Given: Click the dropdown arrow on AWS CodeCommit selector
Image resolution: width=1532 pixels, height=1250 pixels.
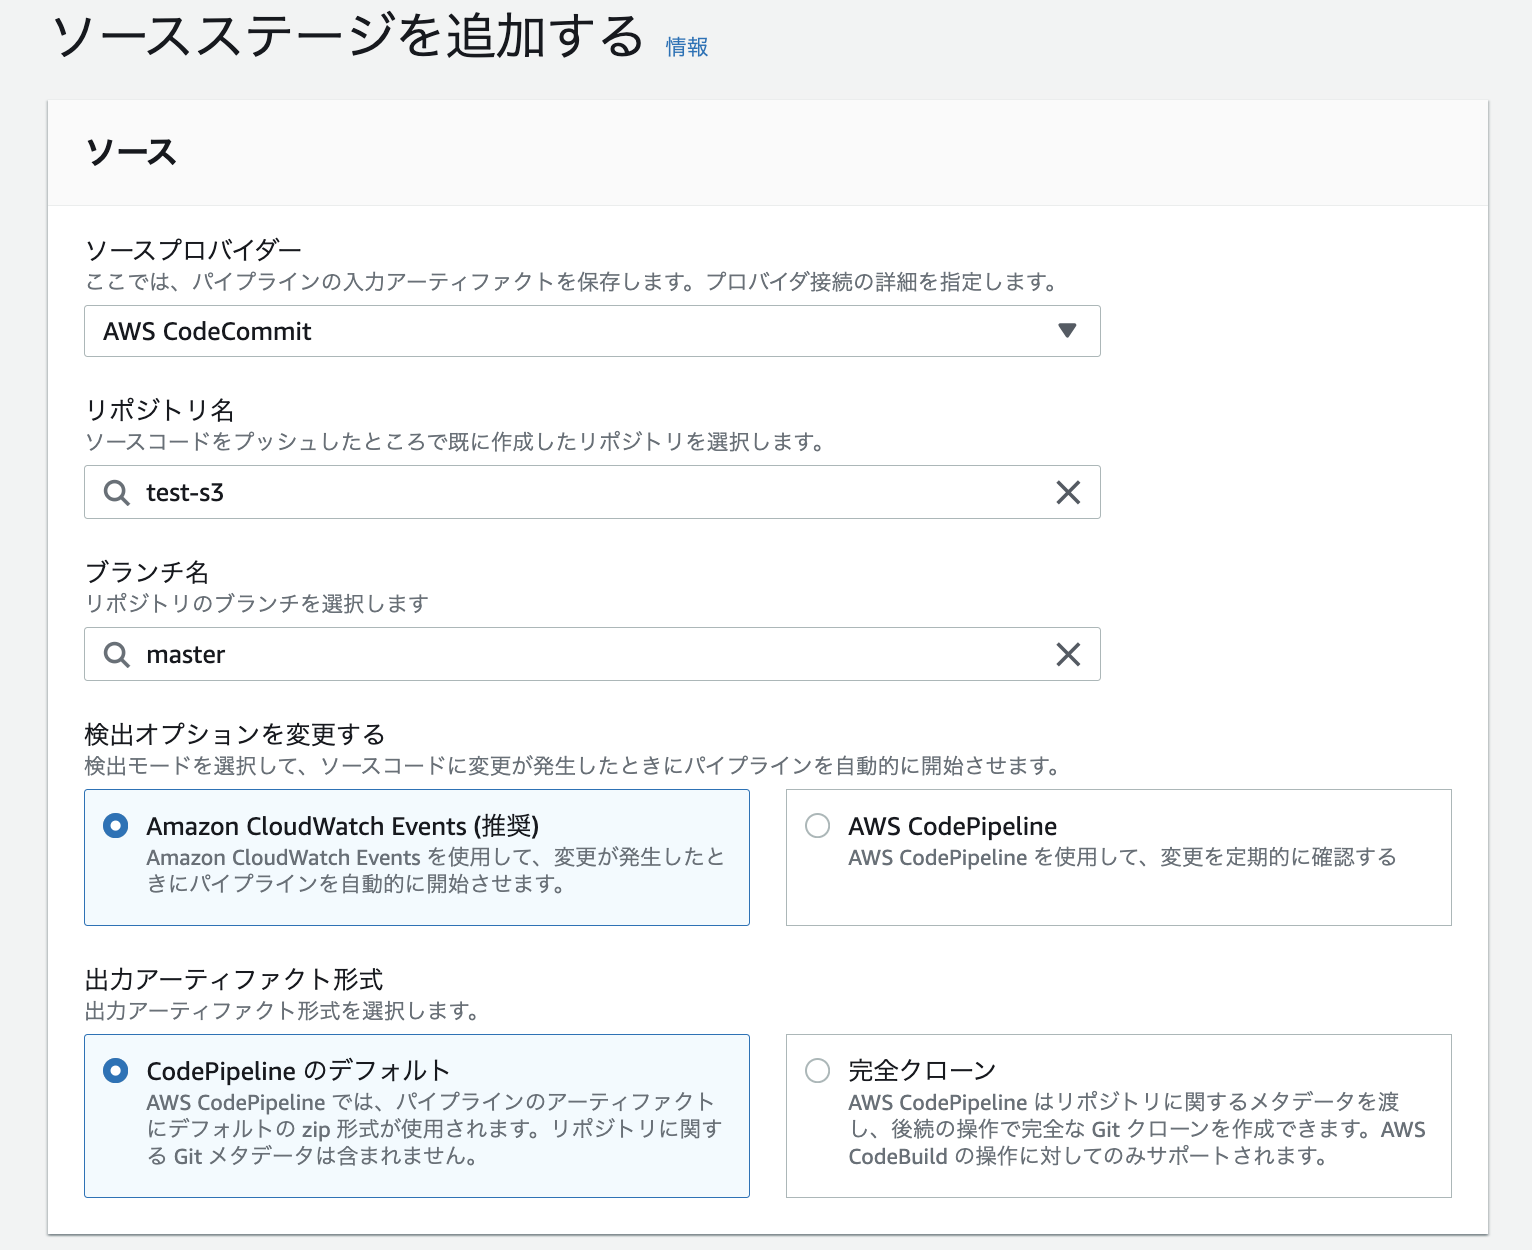Looking at the screenshot, I should [1066, 330].
